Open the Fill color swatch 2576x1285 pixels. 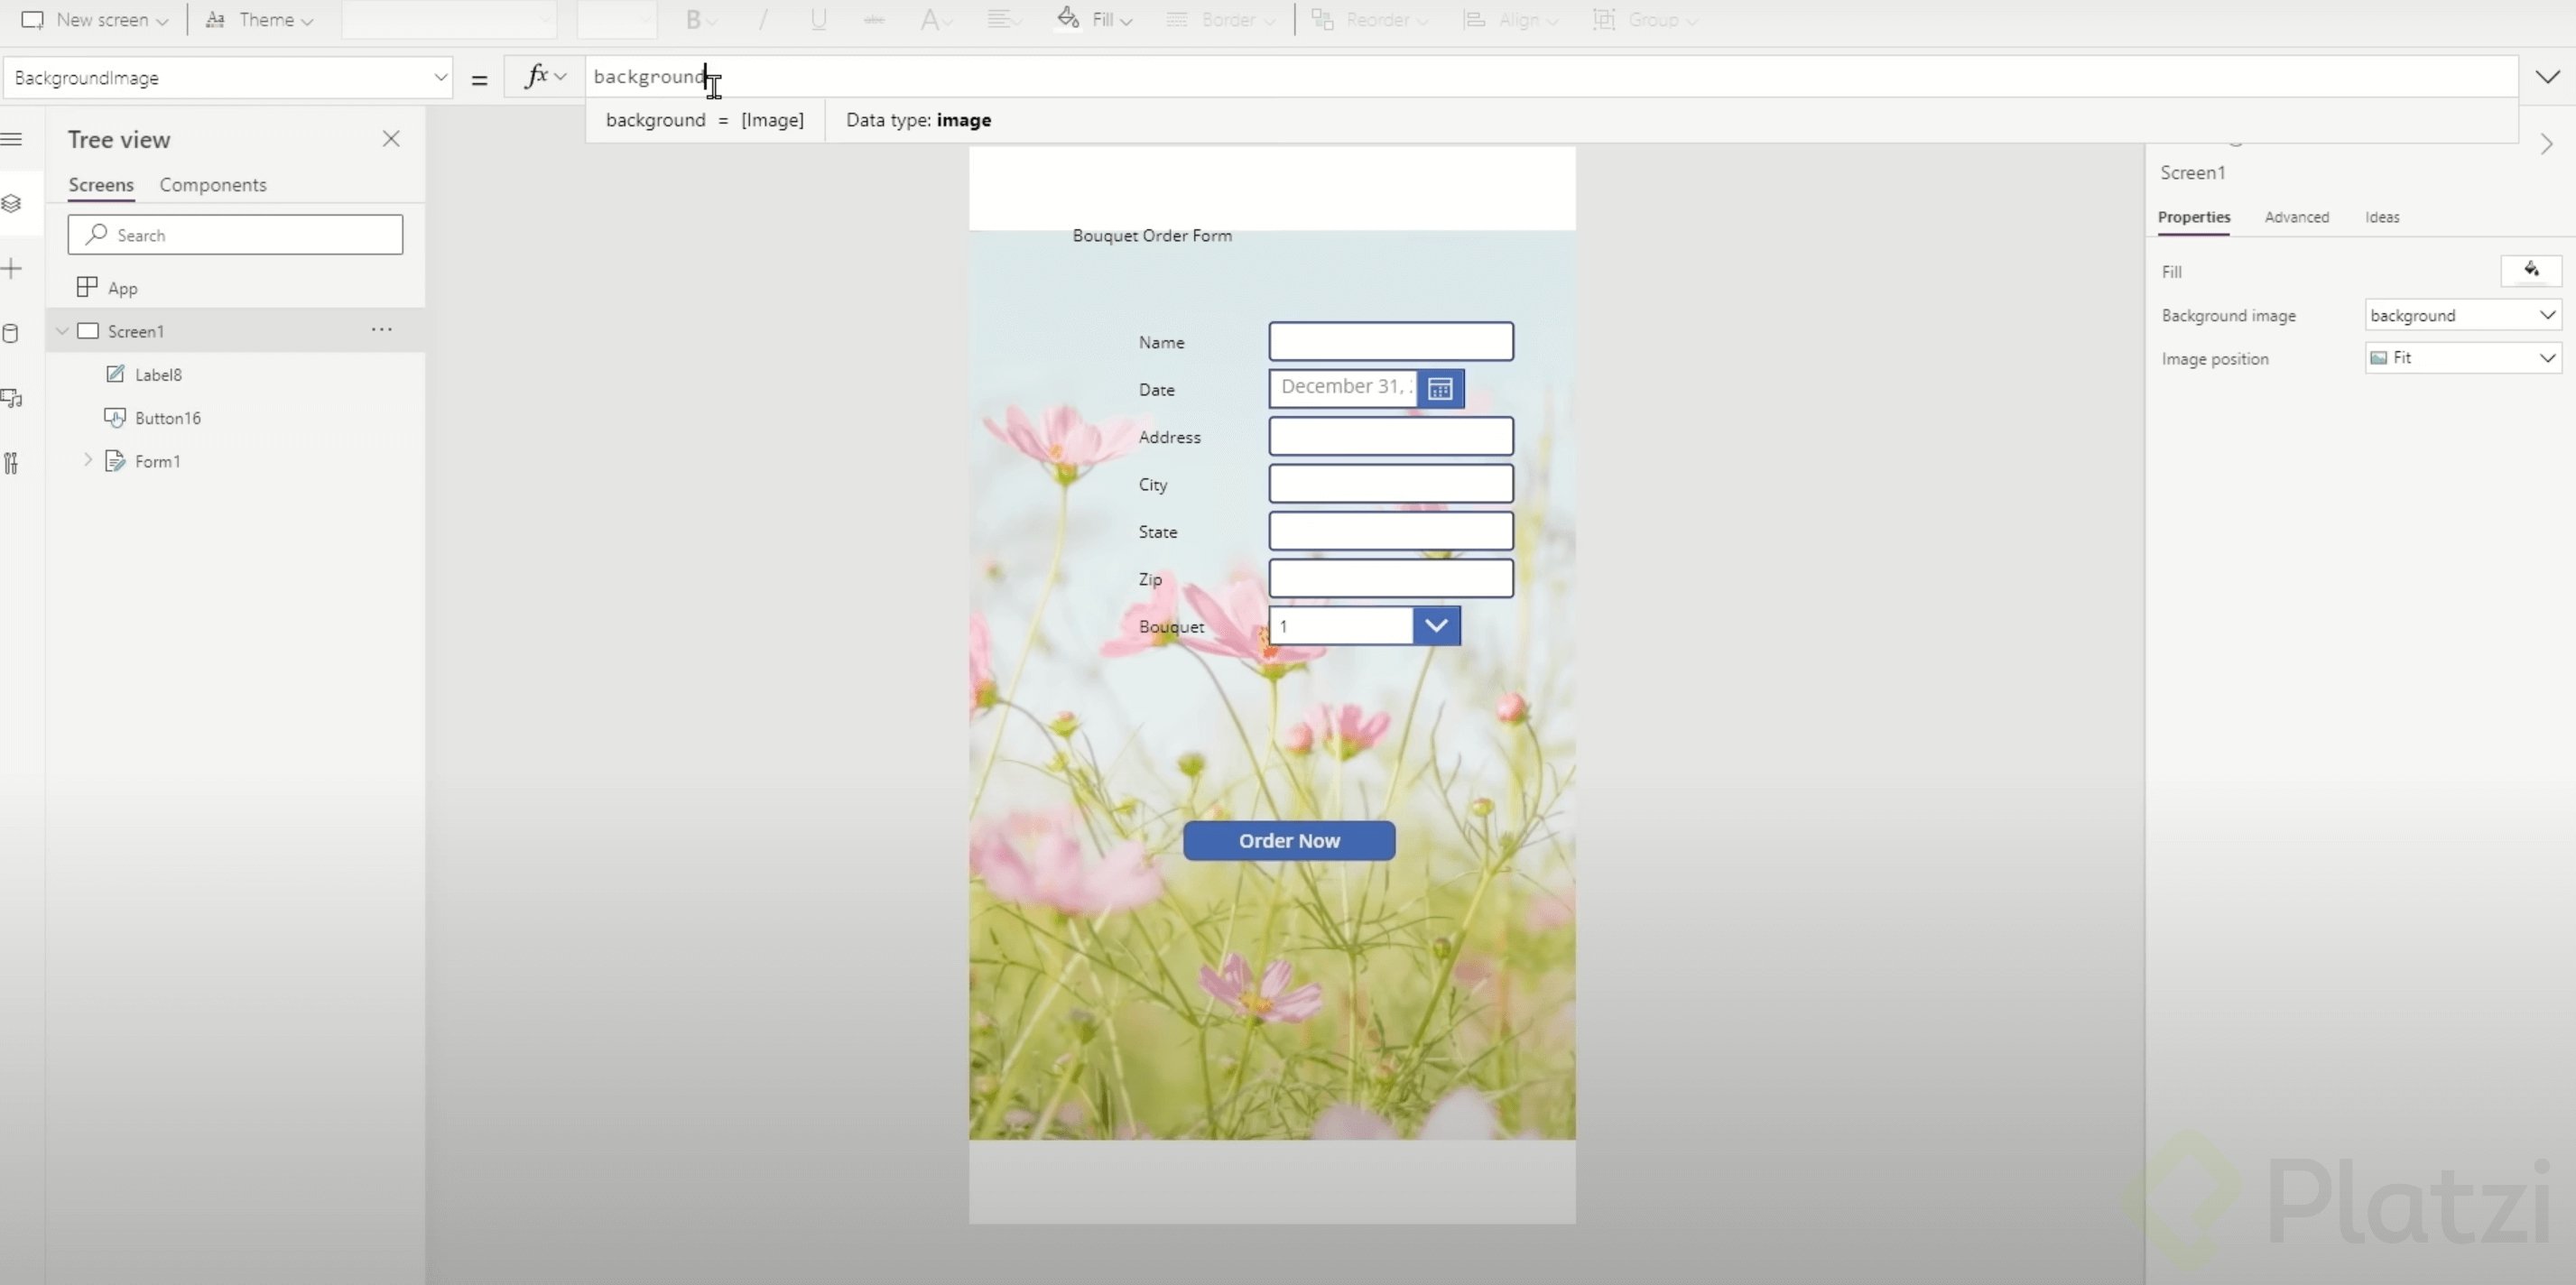click(x=2531, y=270)
